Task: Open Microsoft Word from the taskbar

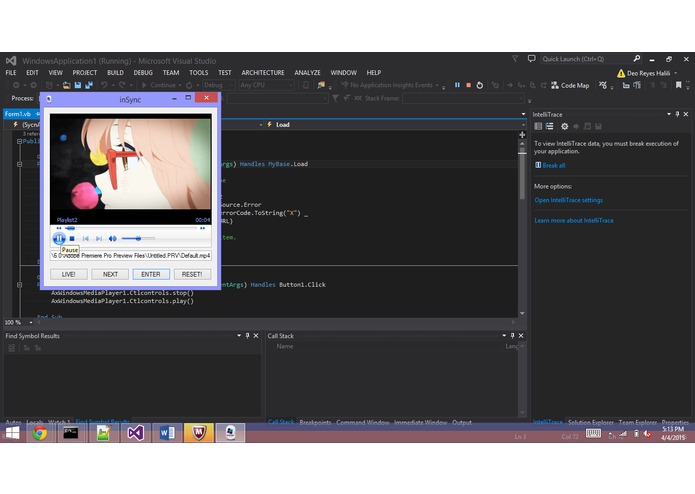Action: point(167,433)
